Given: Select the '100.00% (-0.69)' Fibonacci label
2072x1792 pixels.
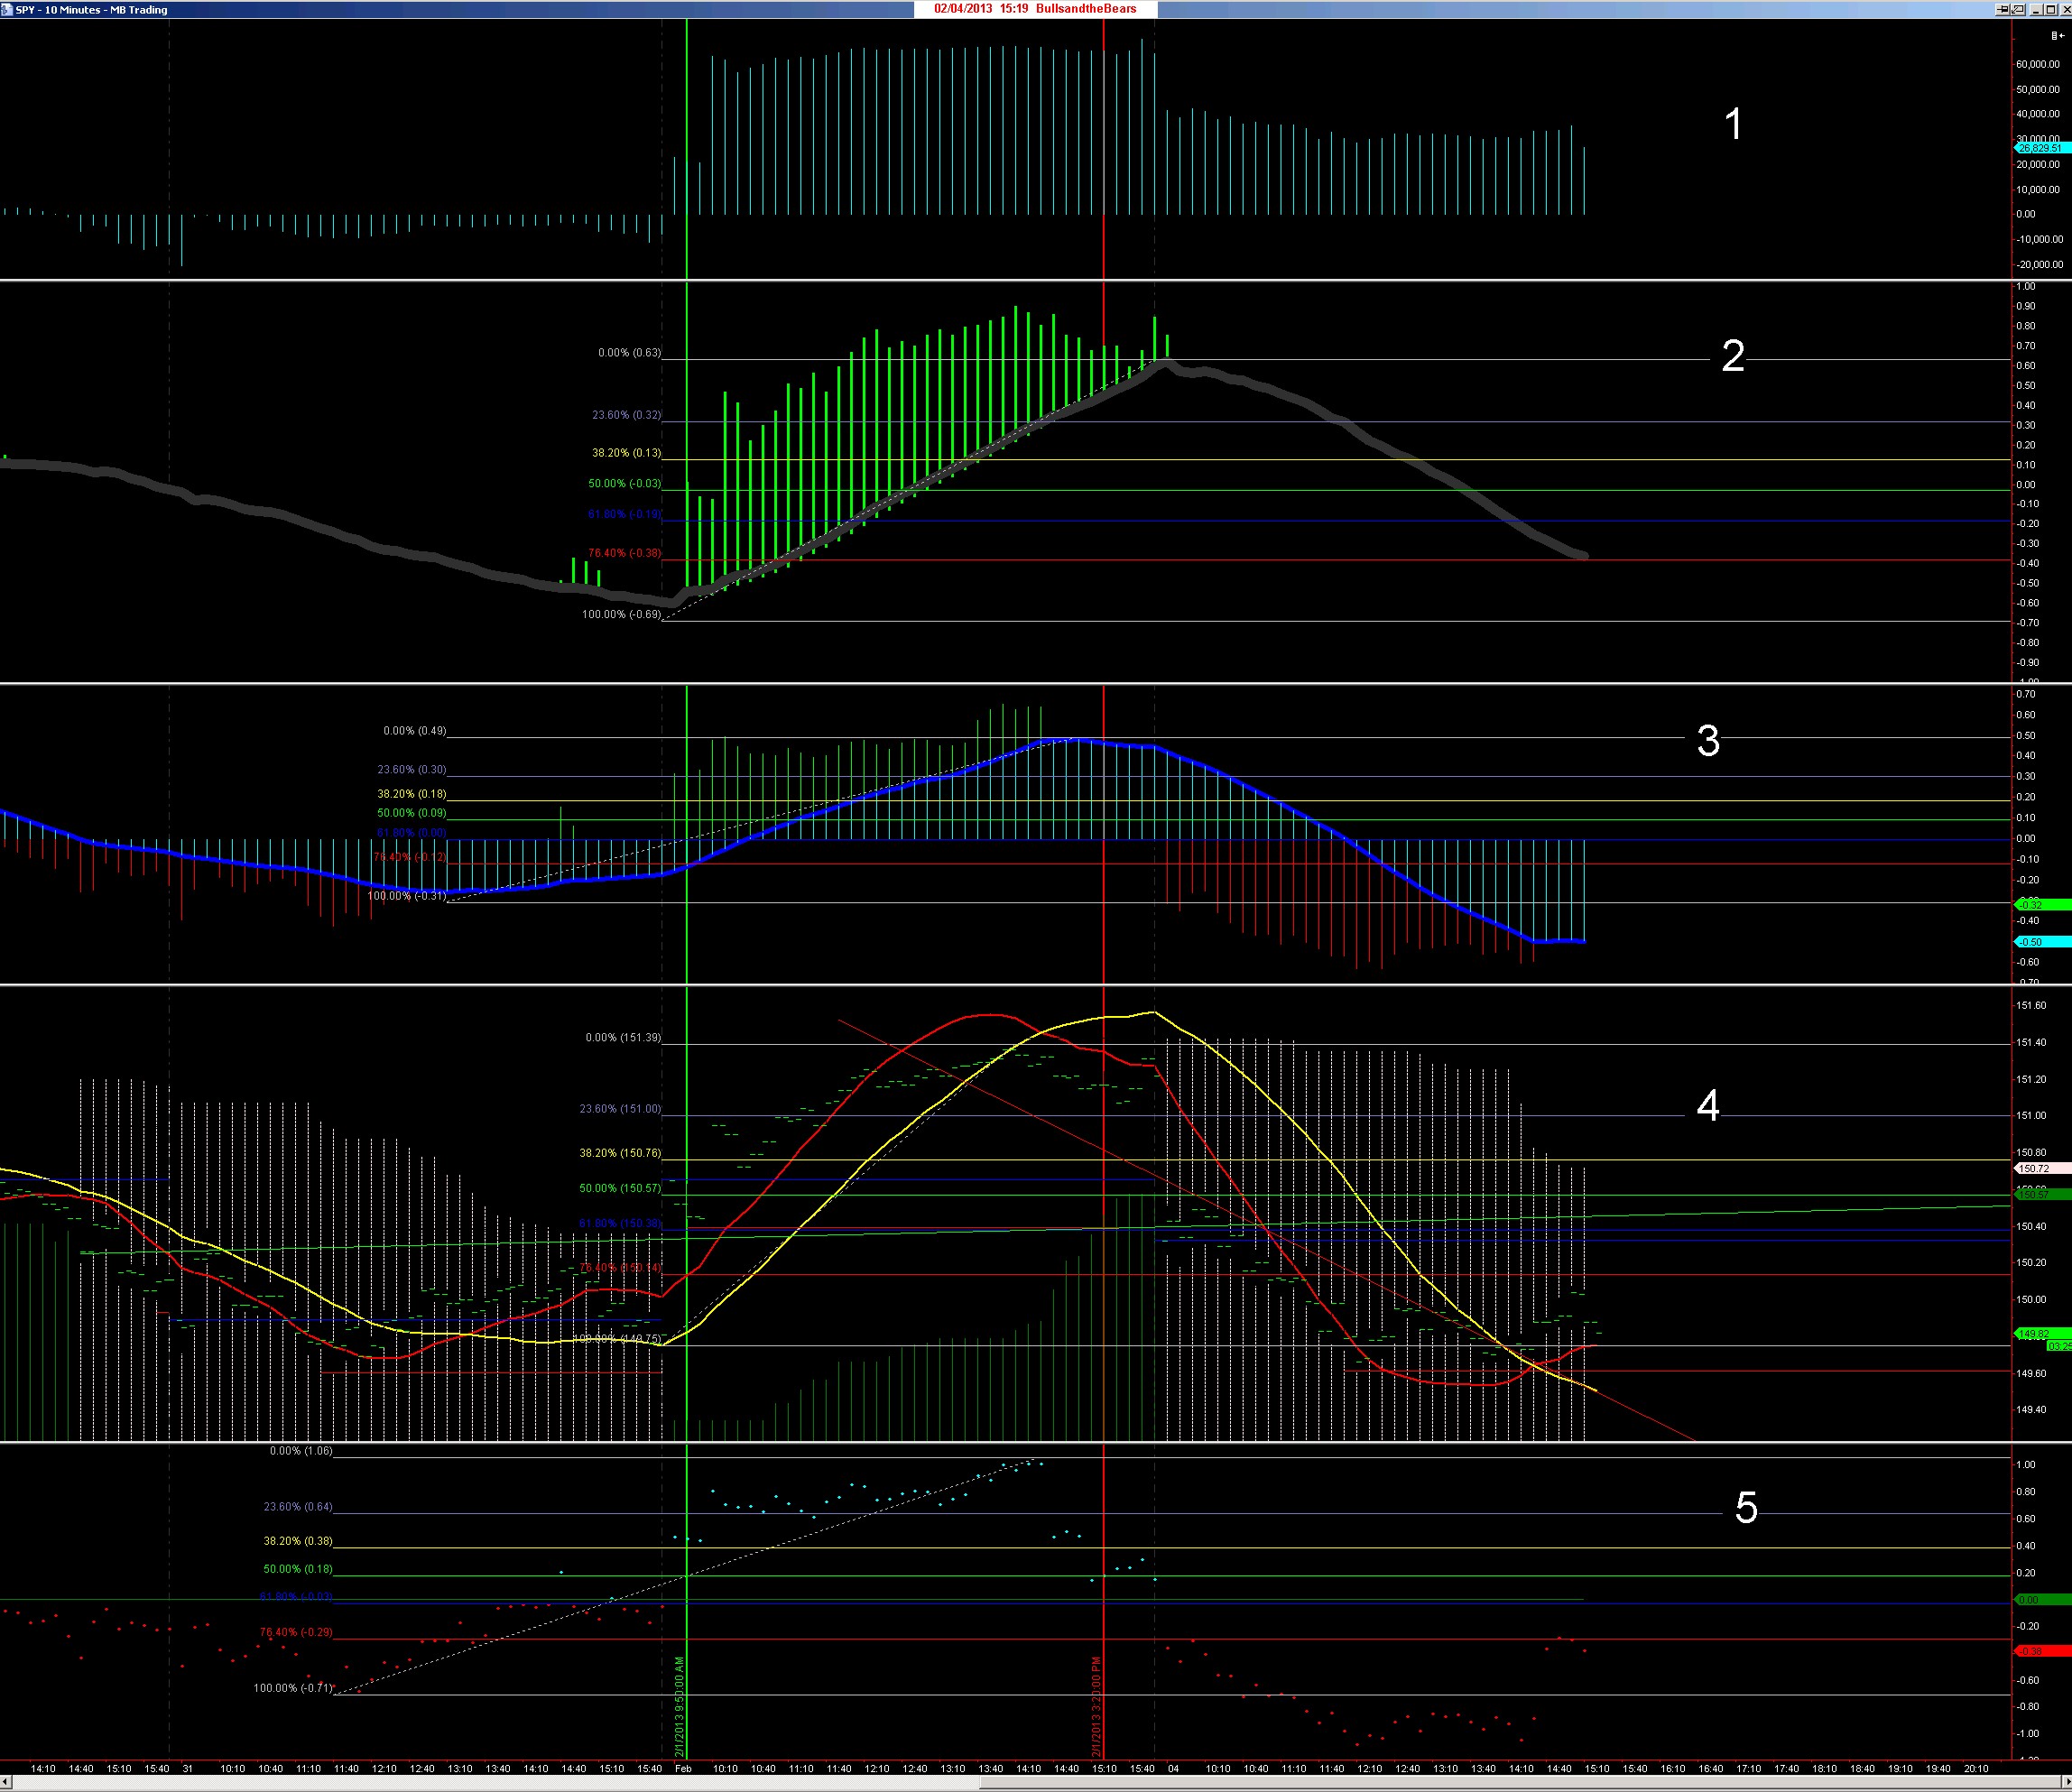Looking at the screenshot, I should [x=621, y=615].
